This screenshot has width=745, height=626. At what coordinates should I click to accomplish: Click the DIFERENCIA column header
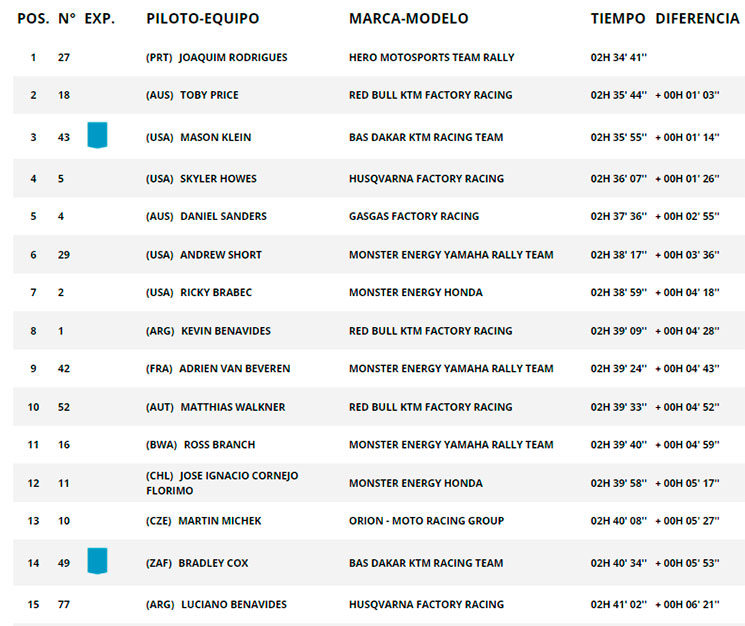pos(697,19)
